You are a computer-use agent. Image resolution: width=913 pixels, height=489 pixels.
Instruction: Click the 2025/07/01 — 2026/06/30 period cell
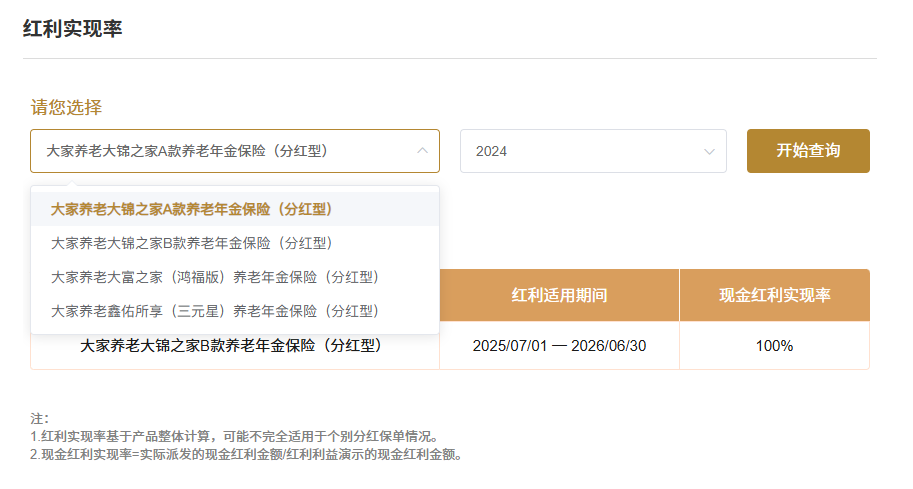coord(559,346)
